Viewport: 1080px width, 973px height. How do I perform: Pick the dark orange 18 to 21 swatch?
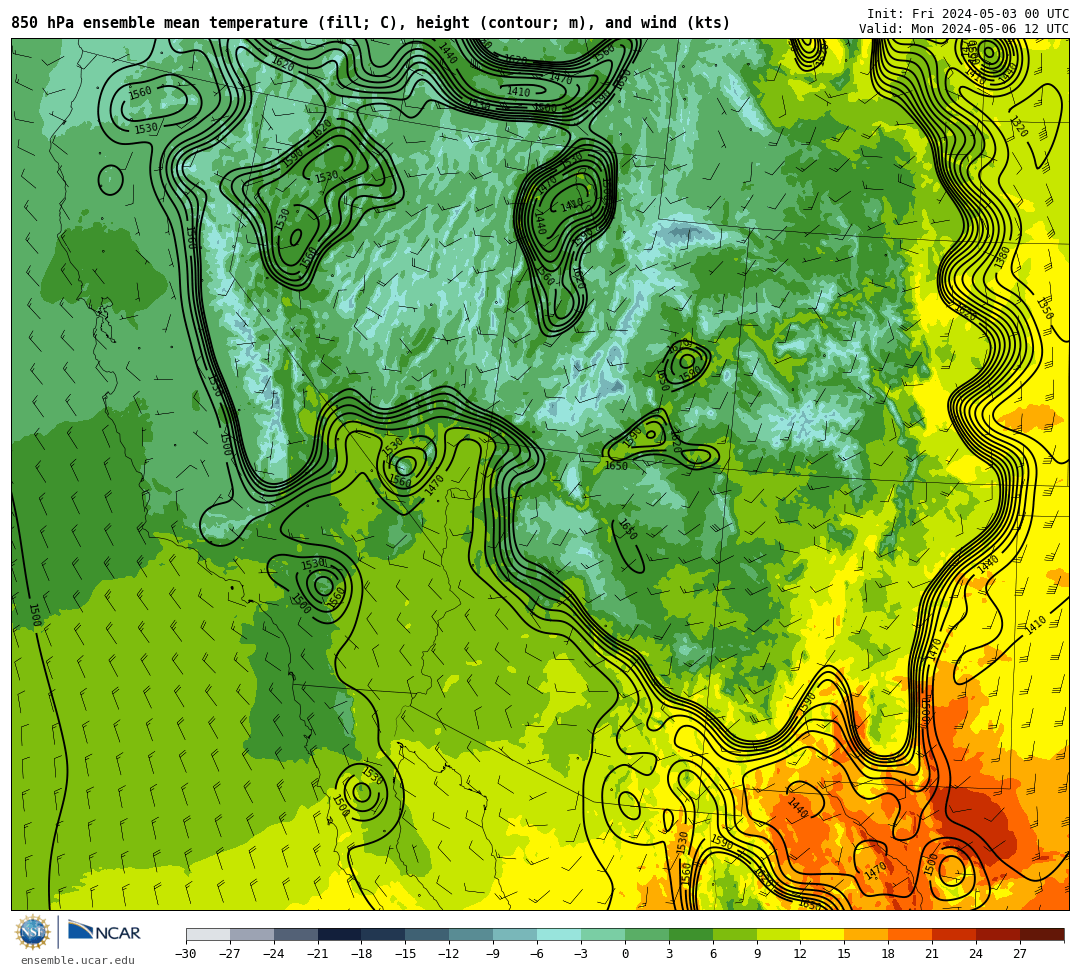(911, 934)
